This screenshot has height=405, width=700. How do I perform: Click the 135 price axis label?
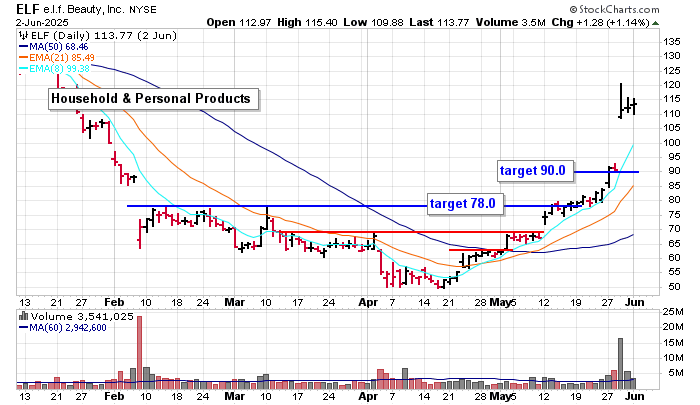point(671,42)
